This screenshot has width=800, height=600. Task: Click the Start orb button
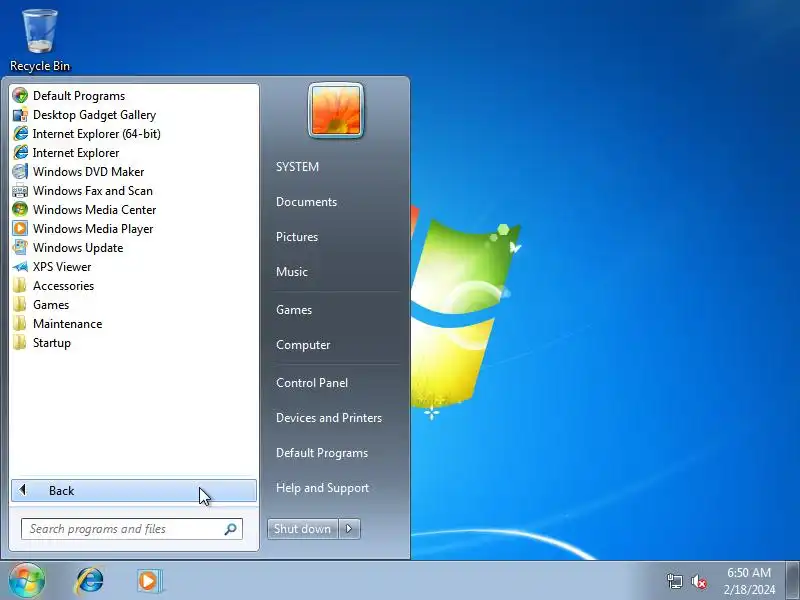(27, 580)
